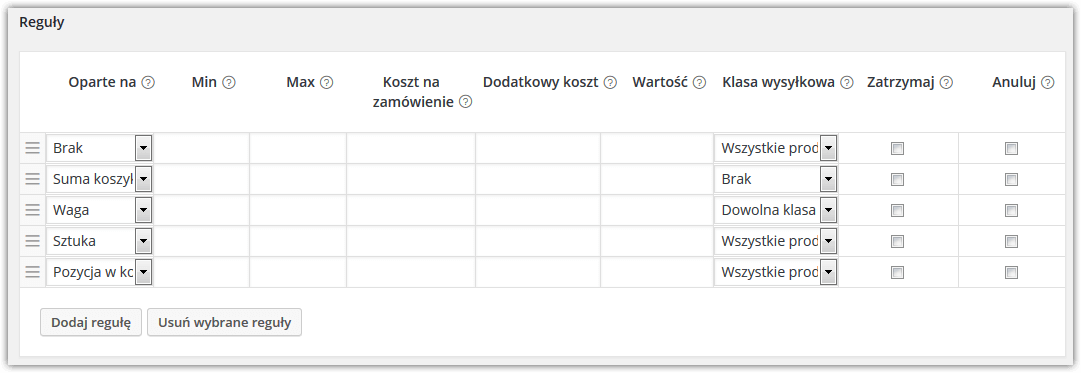Tick the Zatrzymaj checkbox in the Brak row
Image resolution: width=1081 pixels, height=373 pixels.
coord(897,148)
